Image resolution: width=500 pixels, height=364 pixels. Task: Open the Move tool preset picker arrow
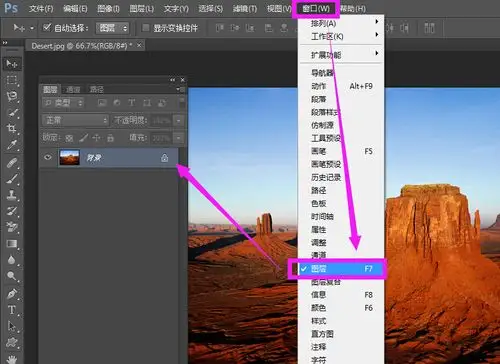(32, 28)
